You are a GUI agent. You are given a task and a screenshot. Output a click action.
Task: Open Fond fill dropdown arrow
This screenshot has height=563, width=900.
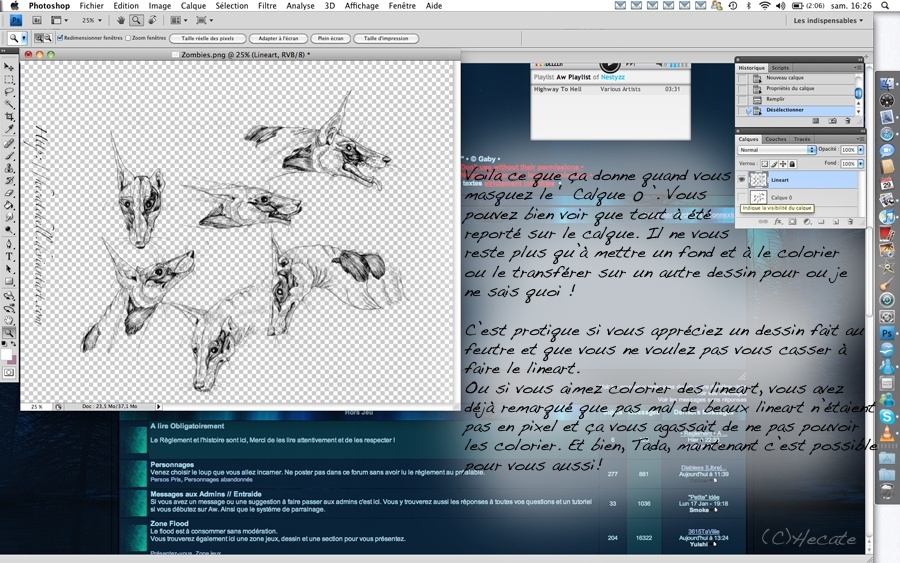tap(860, 164)
